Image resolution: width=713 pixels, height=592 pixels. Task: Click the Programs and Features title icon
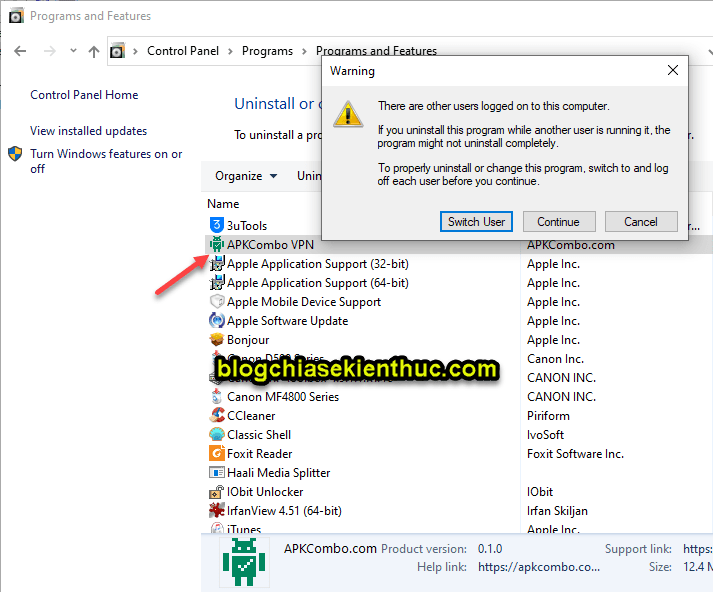pyautogui.click(x=16, y=16)
